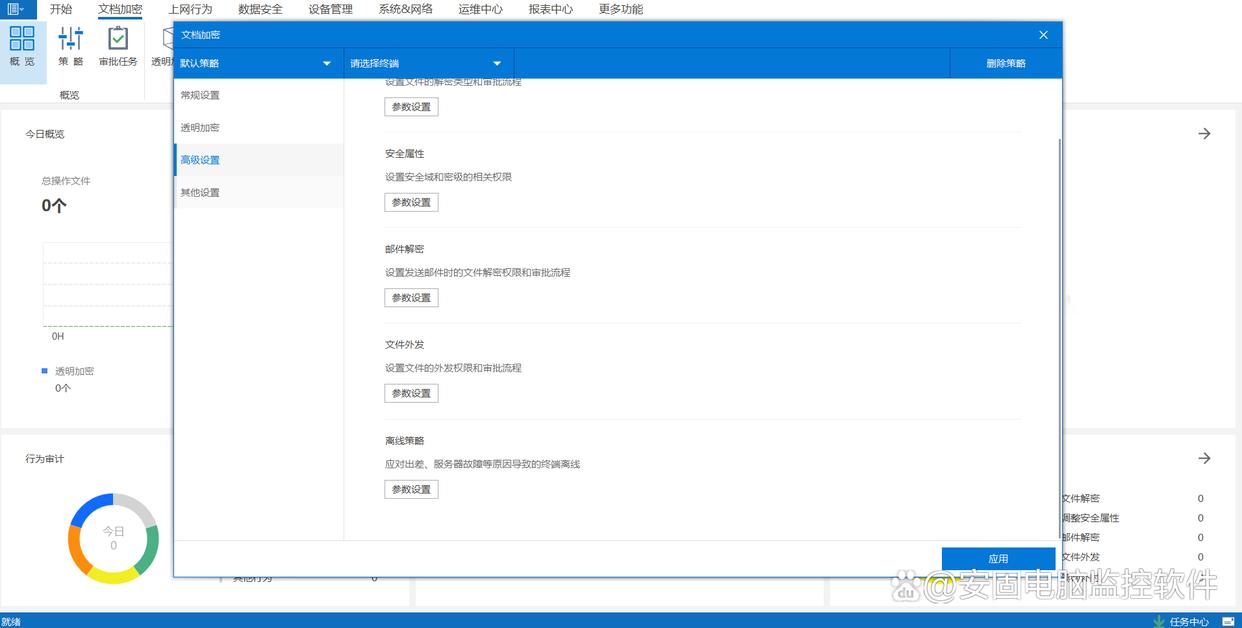This screenshot has width=1242, height=628.
Task: Click the arrow icon above 文件解密 statistics
Action: pyautogui.click(x=1204, y=458)
